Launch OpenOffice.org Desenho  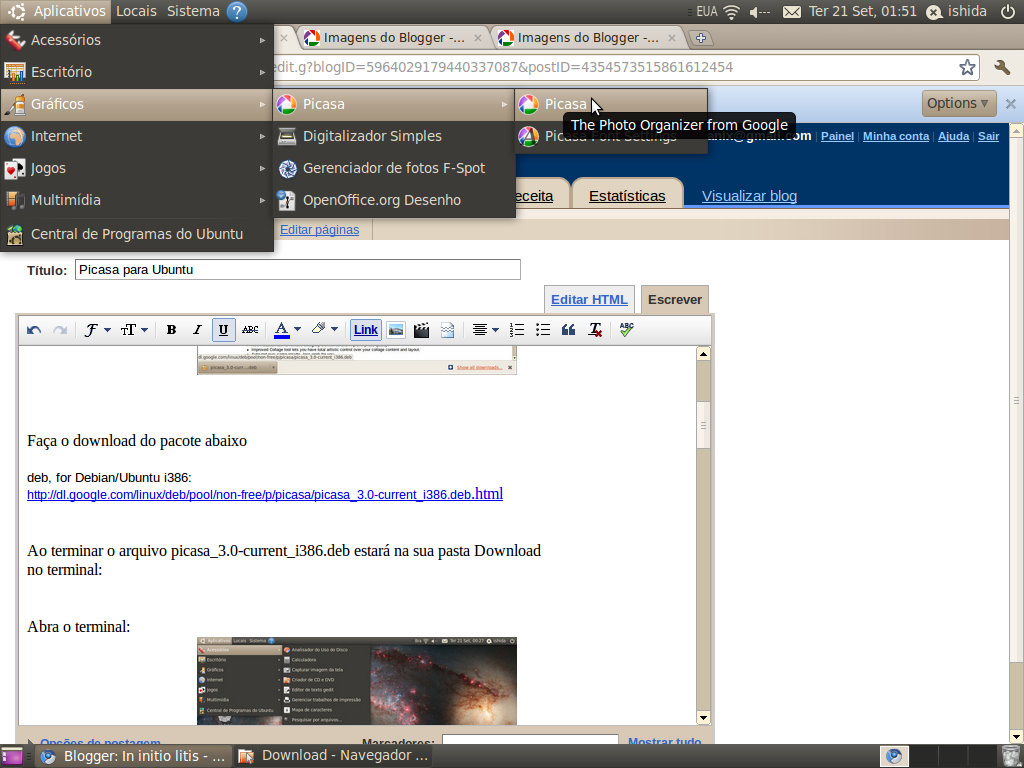point(394,200)
